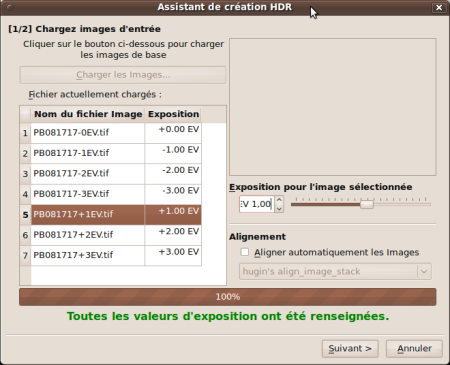Select row PB081717-2EV.tif
Screen dimensions: 450x365
pos(111,174)
